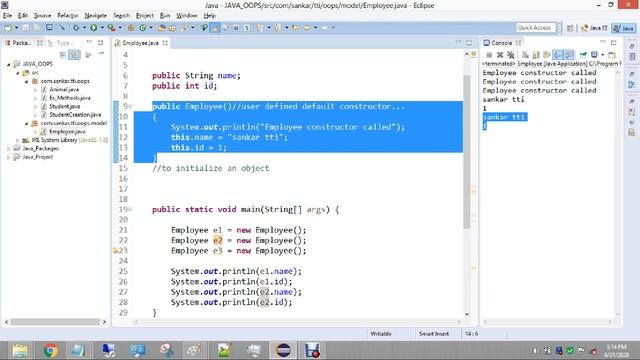Screen dimensions: 640x360
Task: Click Terminate square icon in Console
Action: 489,55
